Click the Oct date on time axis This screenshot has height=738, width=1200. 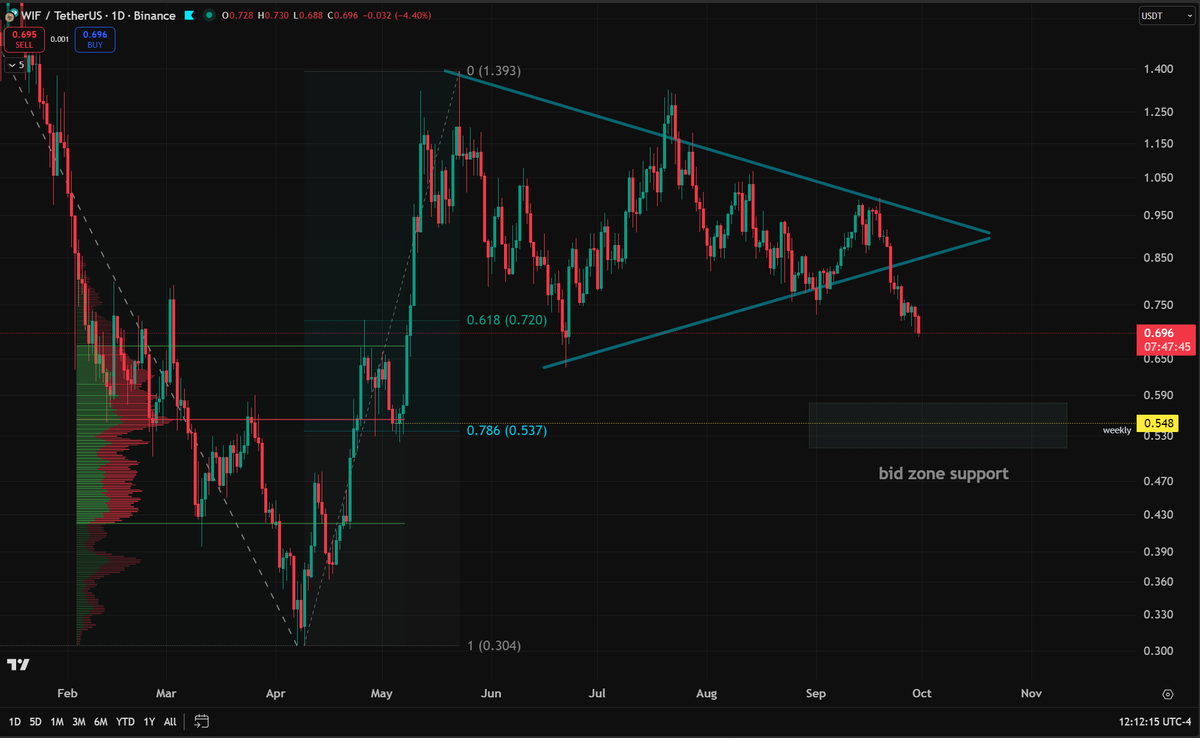point(922,692)
